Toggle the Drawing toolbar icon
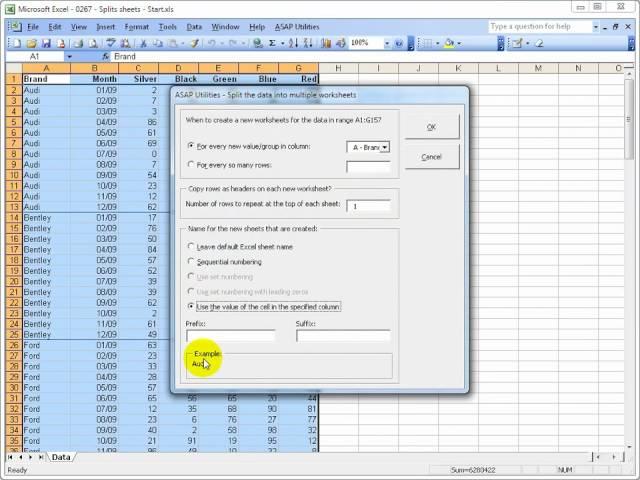This screenshot has height=480, width=640. [x=341, y=43]
